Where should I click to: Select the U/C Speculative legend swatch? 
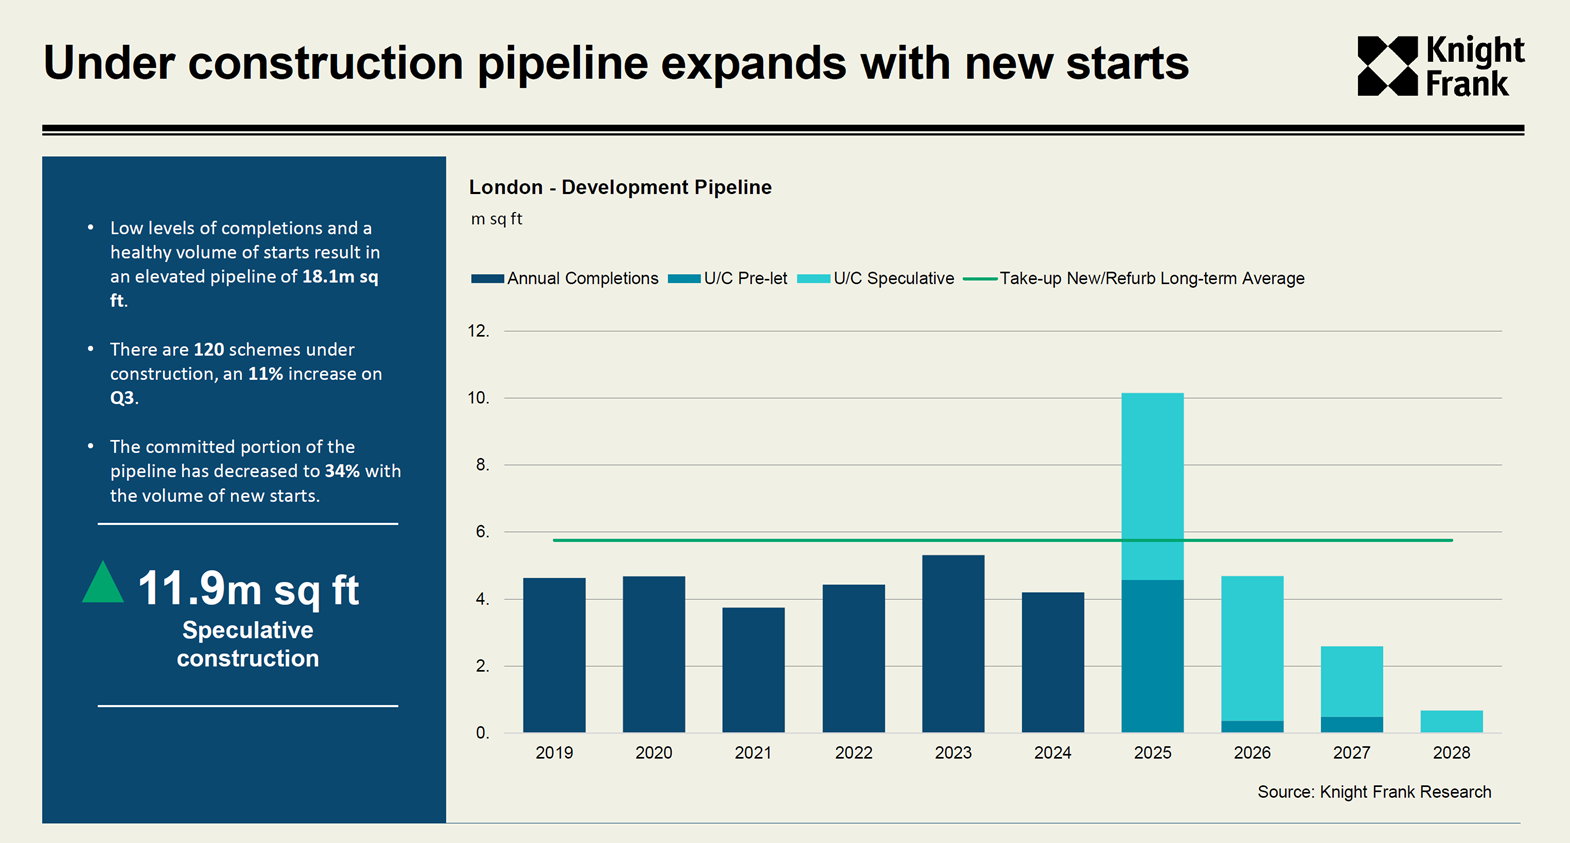click(813, 279)
